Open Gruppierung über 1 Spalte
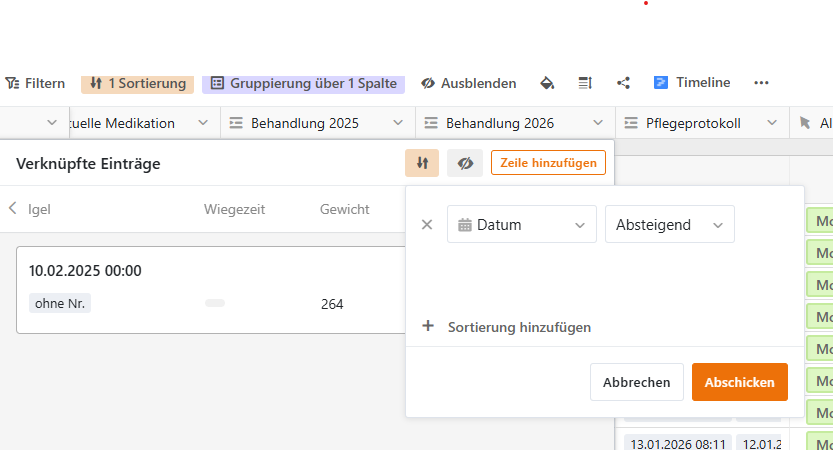The width and height of the screenshot is (833, 450). coord(303,83)
